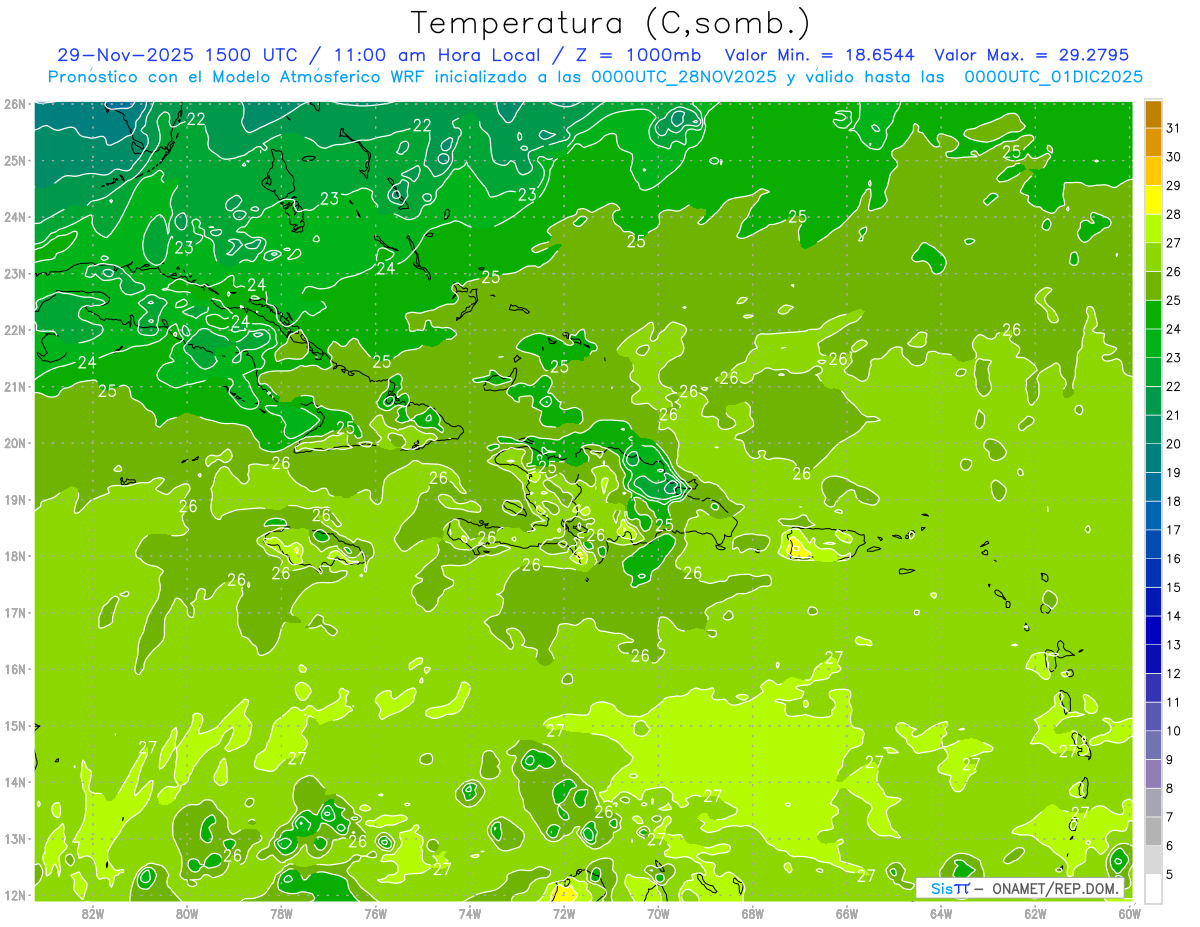The height and width of the screenshot is (927, 1200).
Task: Click the "74W" longitude axis label
Action: point(470,913)
